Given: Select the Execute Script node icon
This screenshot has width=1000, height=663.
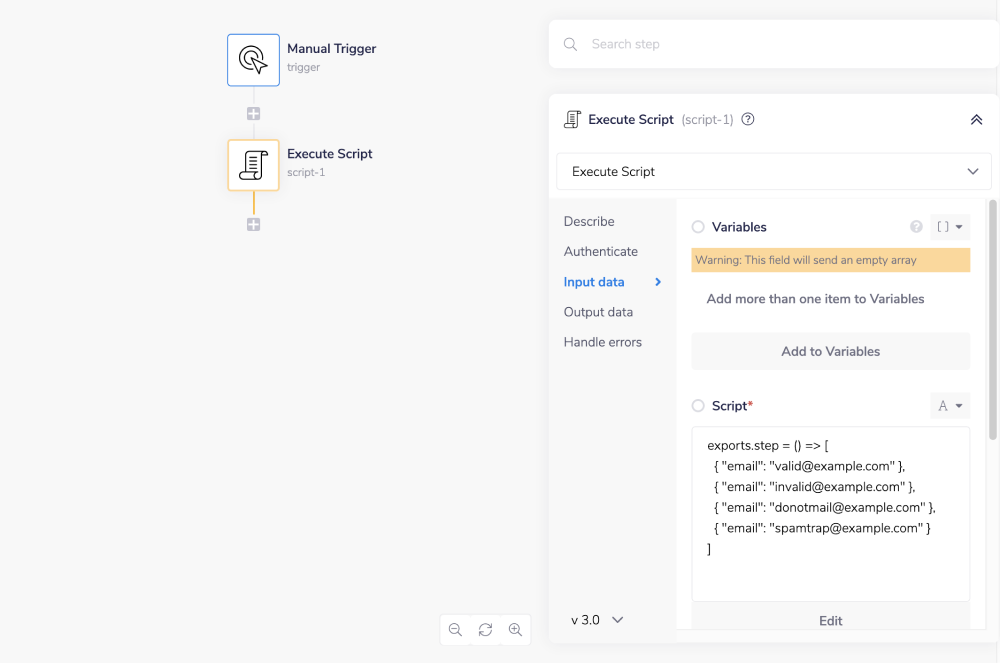Looking at the screenshot, I should [x=253, y=165].
